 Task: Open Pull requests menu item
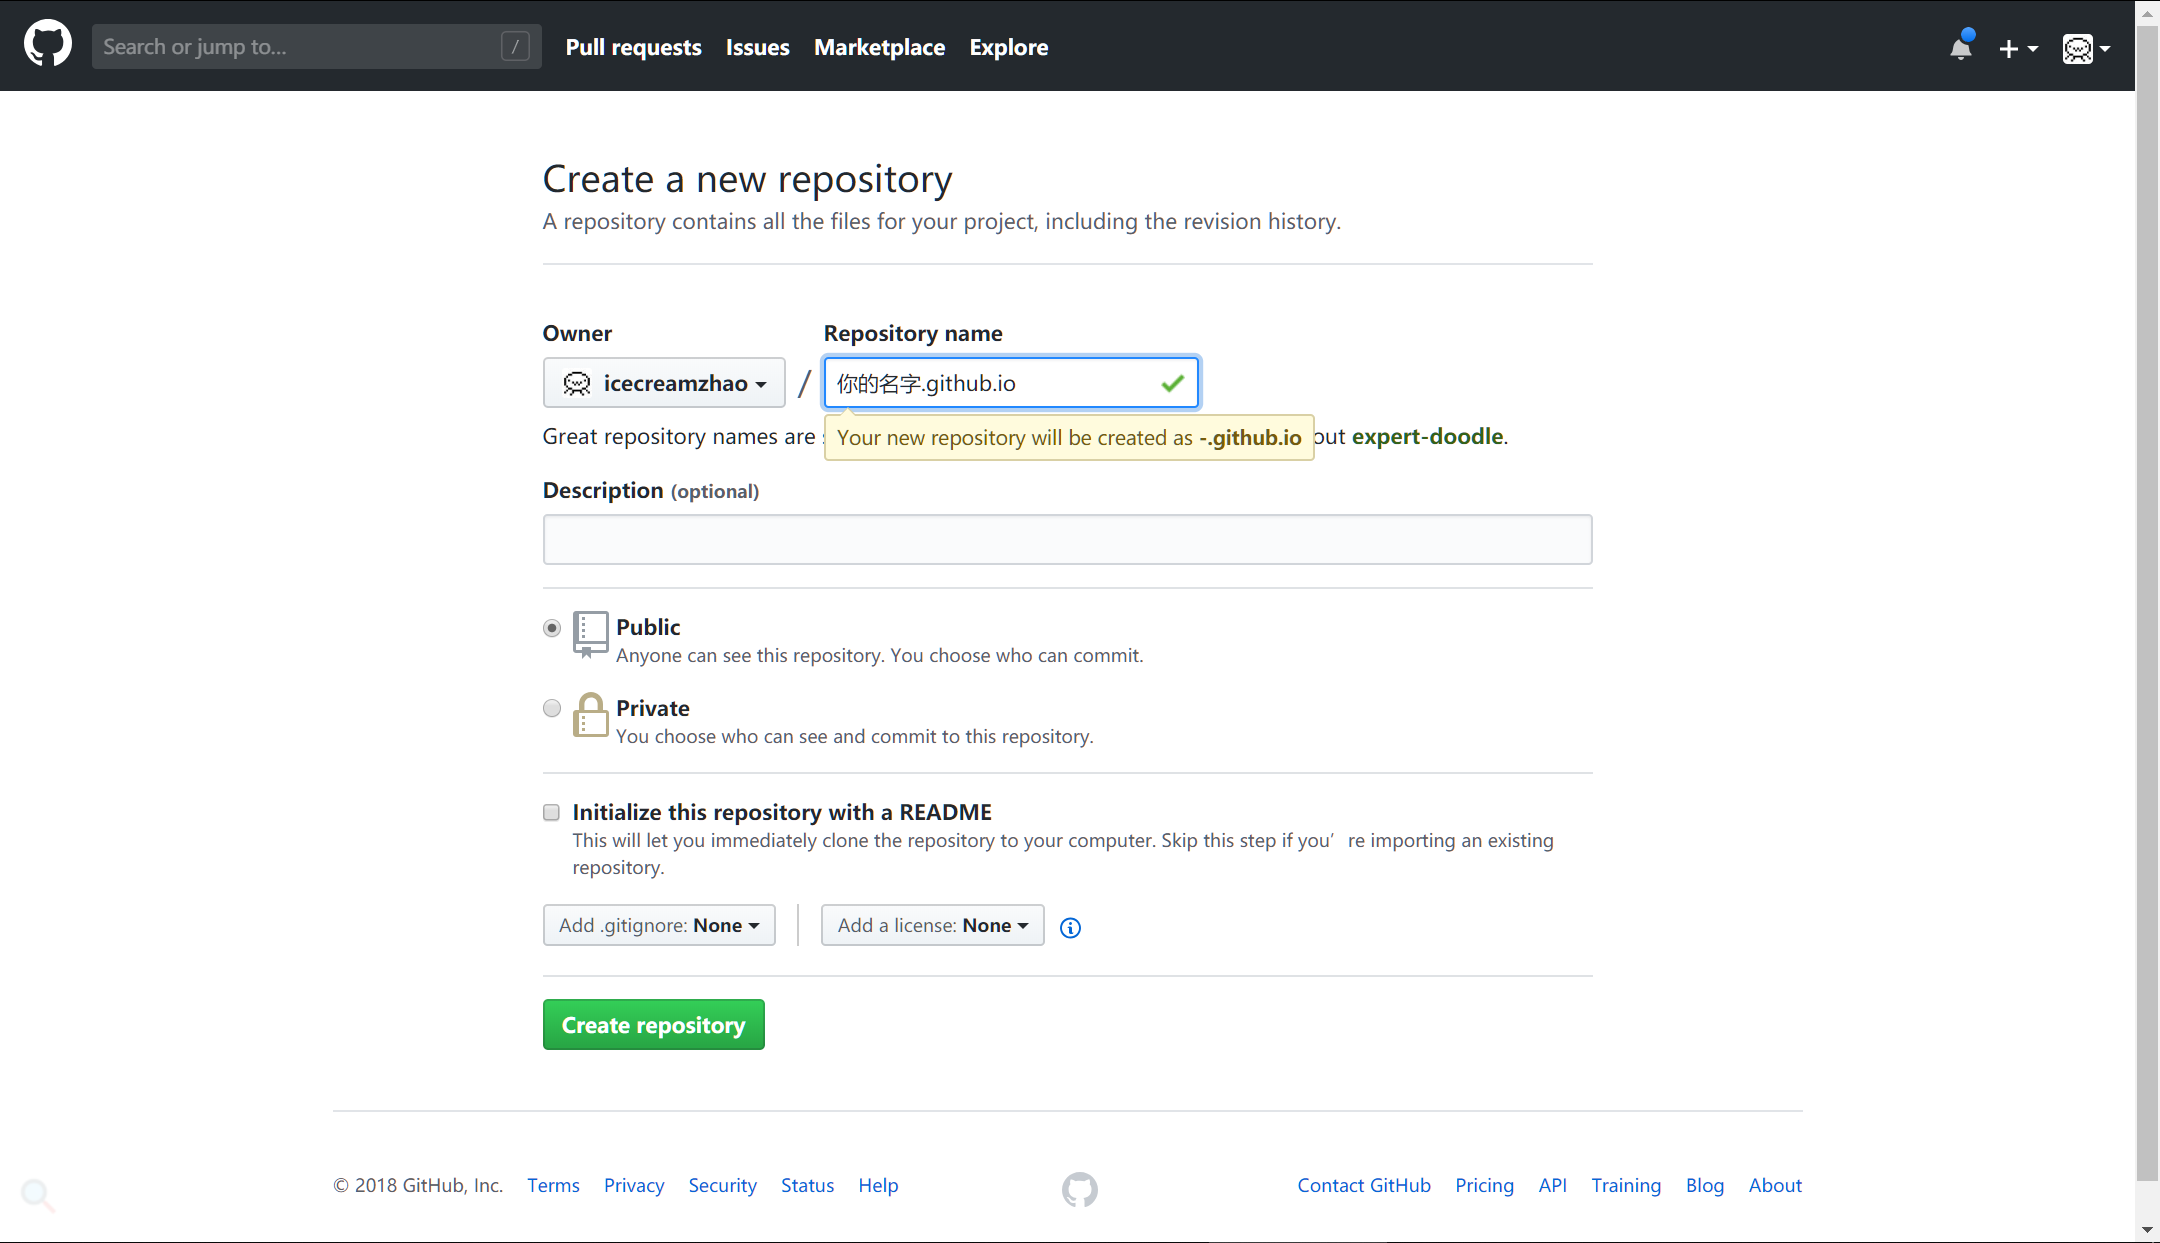point(633,46)
